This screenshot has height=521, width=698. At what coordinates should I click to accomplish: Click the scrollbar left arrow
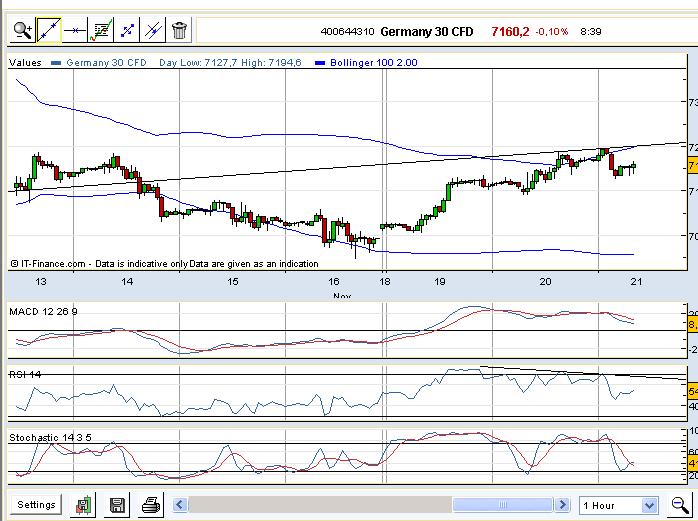180,505
